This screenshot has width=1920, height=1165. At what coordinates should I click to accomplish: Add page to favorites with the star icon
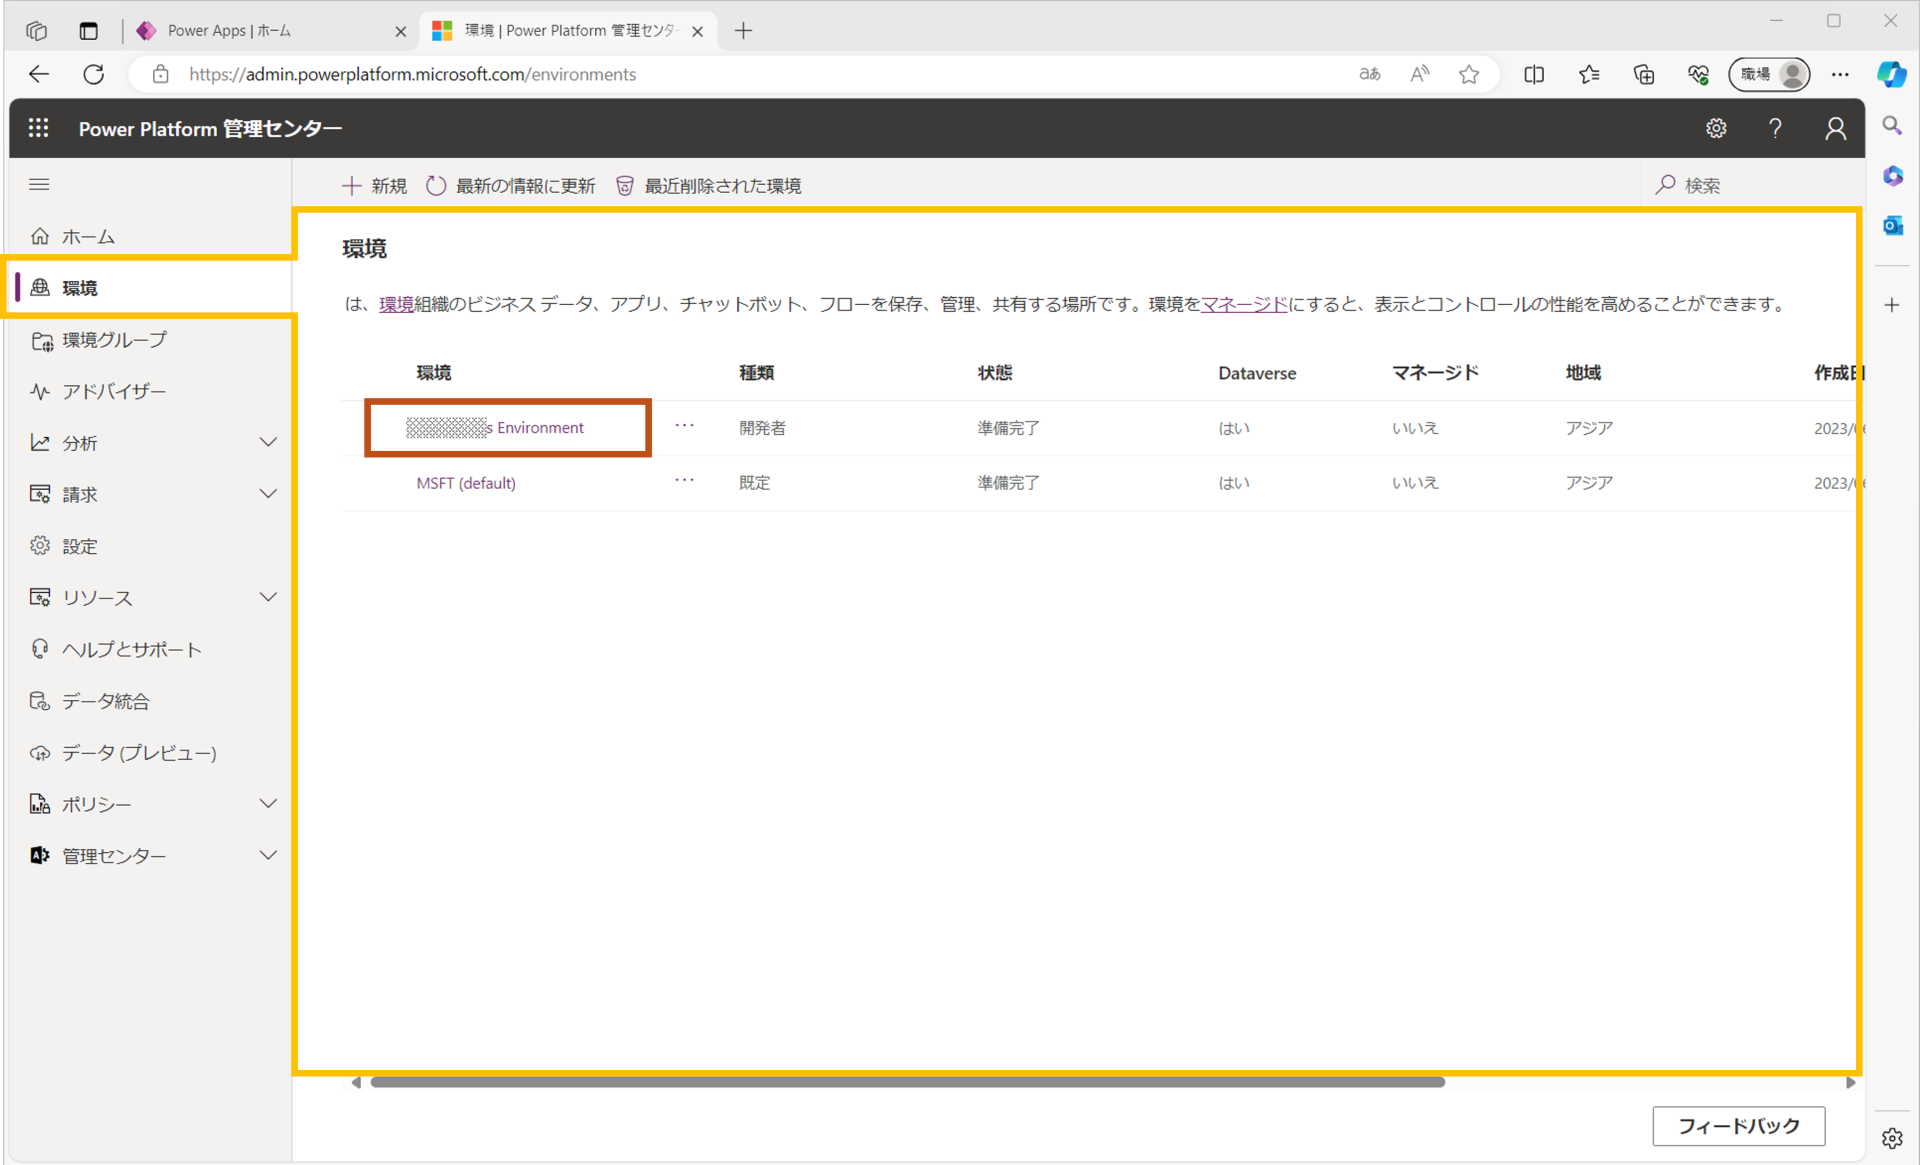pos(1469,74)
